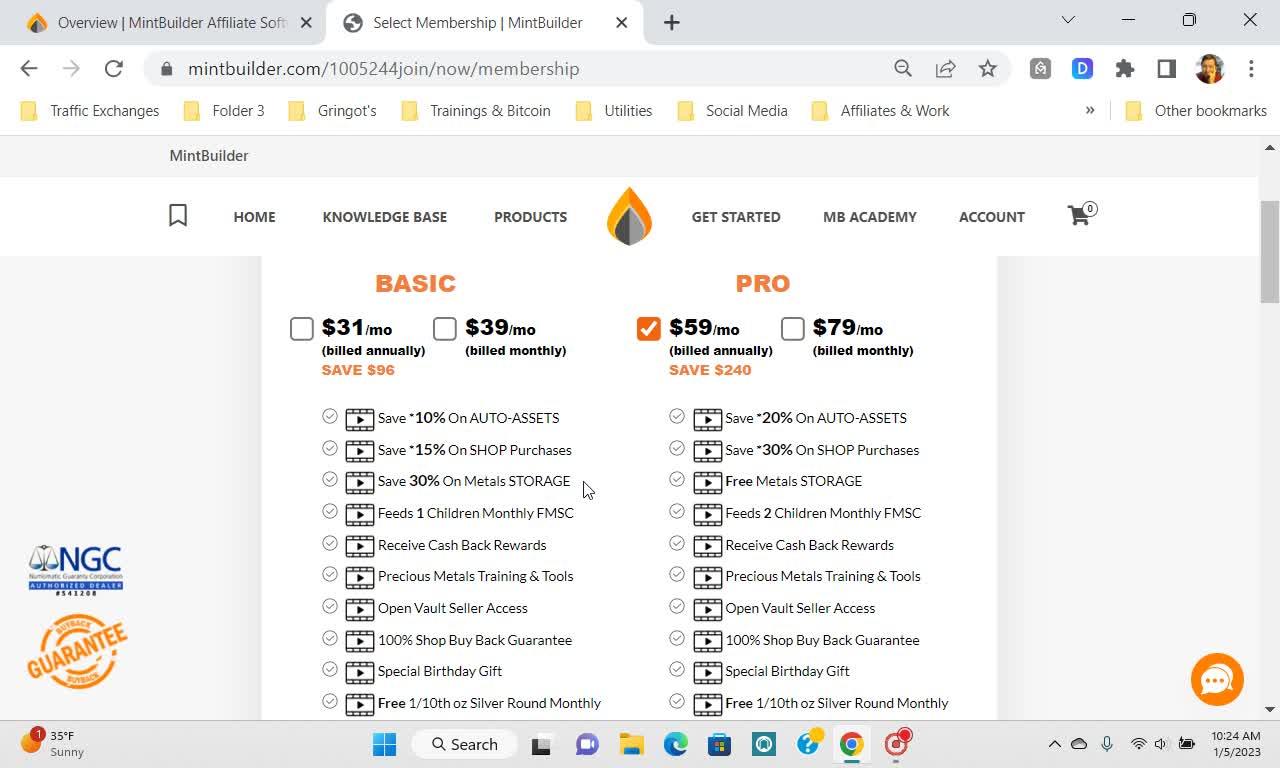The height and width of the screenshot is (768, 1280).
Task: Click the share page icon in address bar
Action: (x=945, y=68)
